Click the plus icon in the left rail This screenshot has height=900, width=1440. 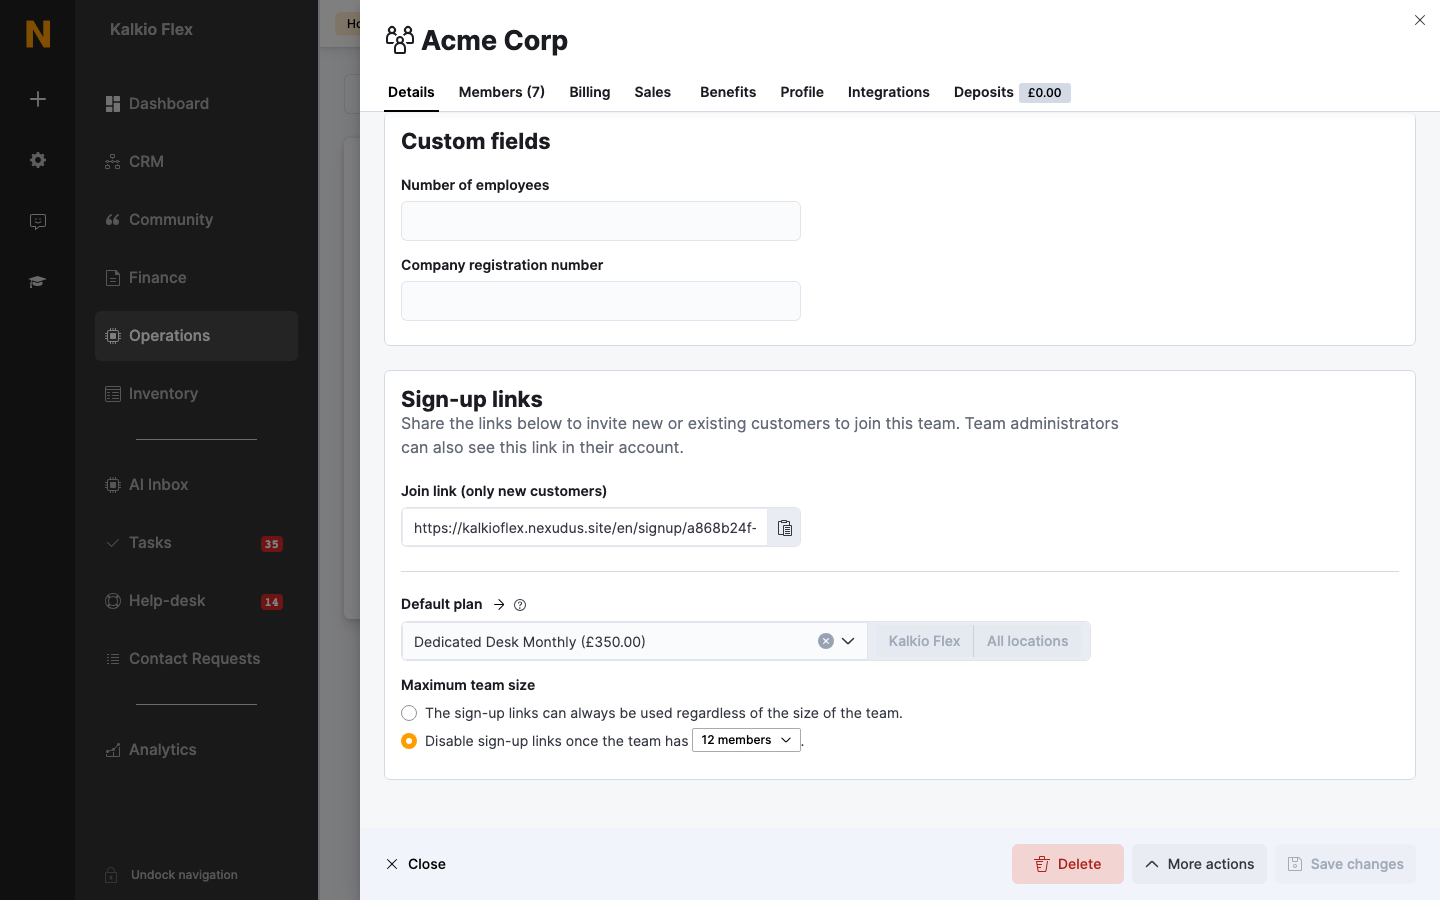pos(38,99)
